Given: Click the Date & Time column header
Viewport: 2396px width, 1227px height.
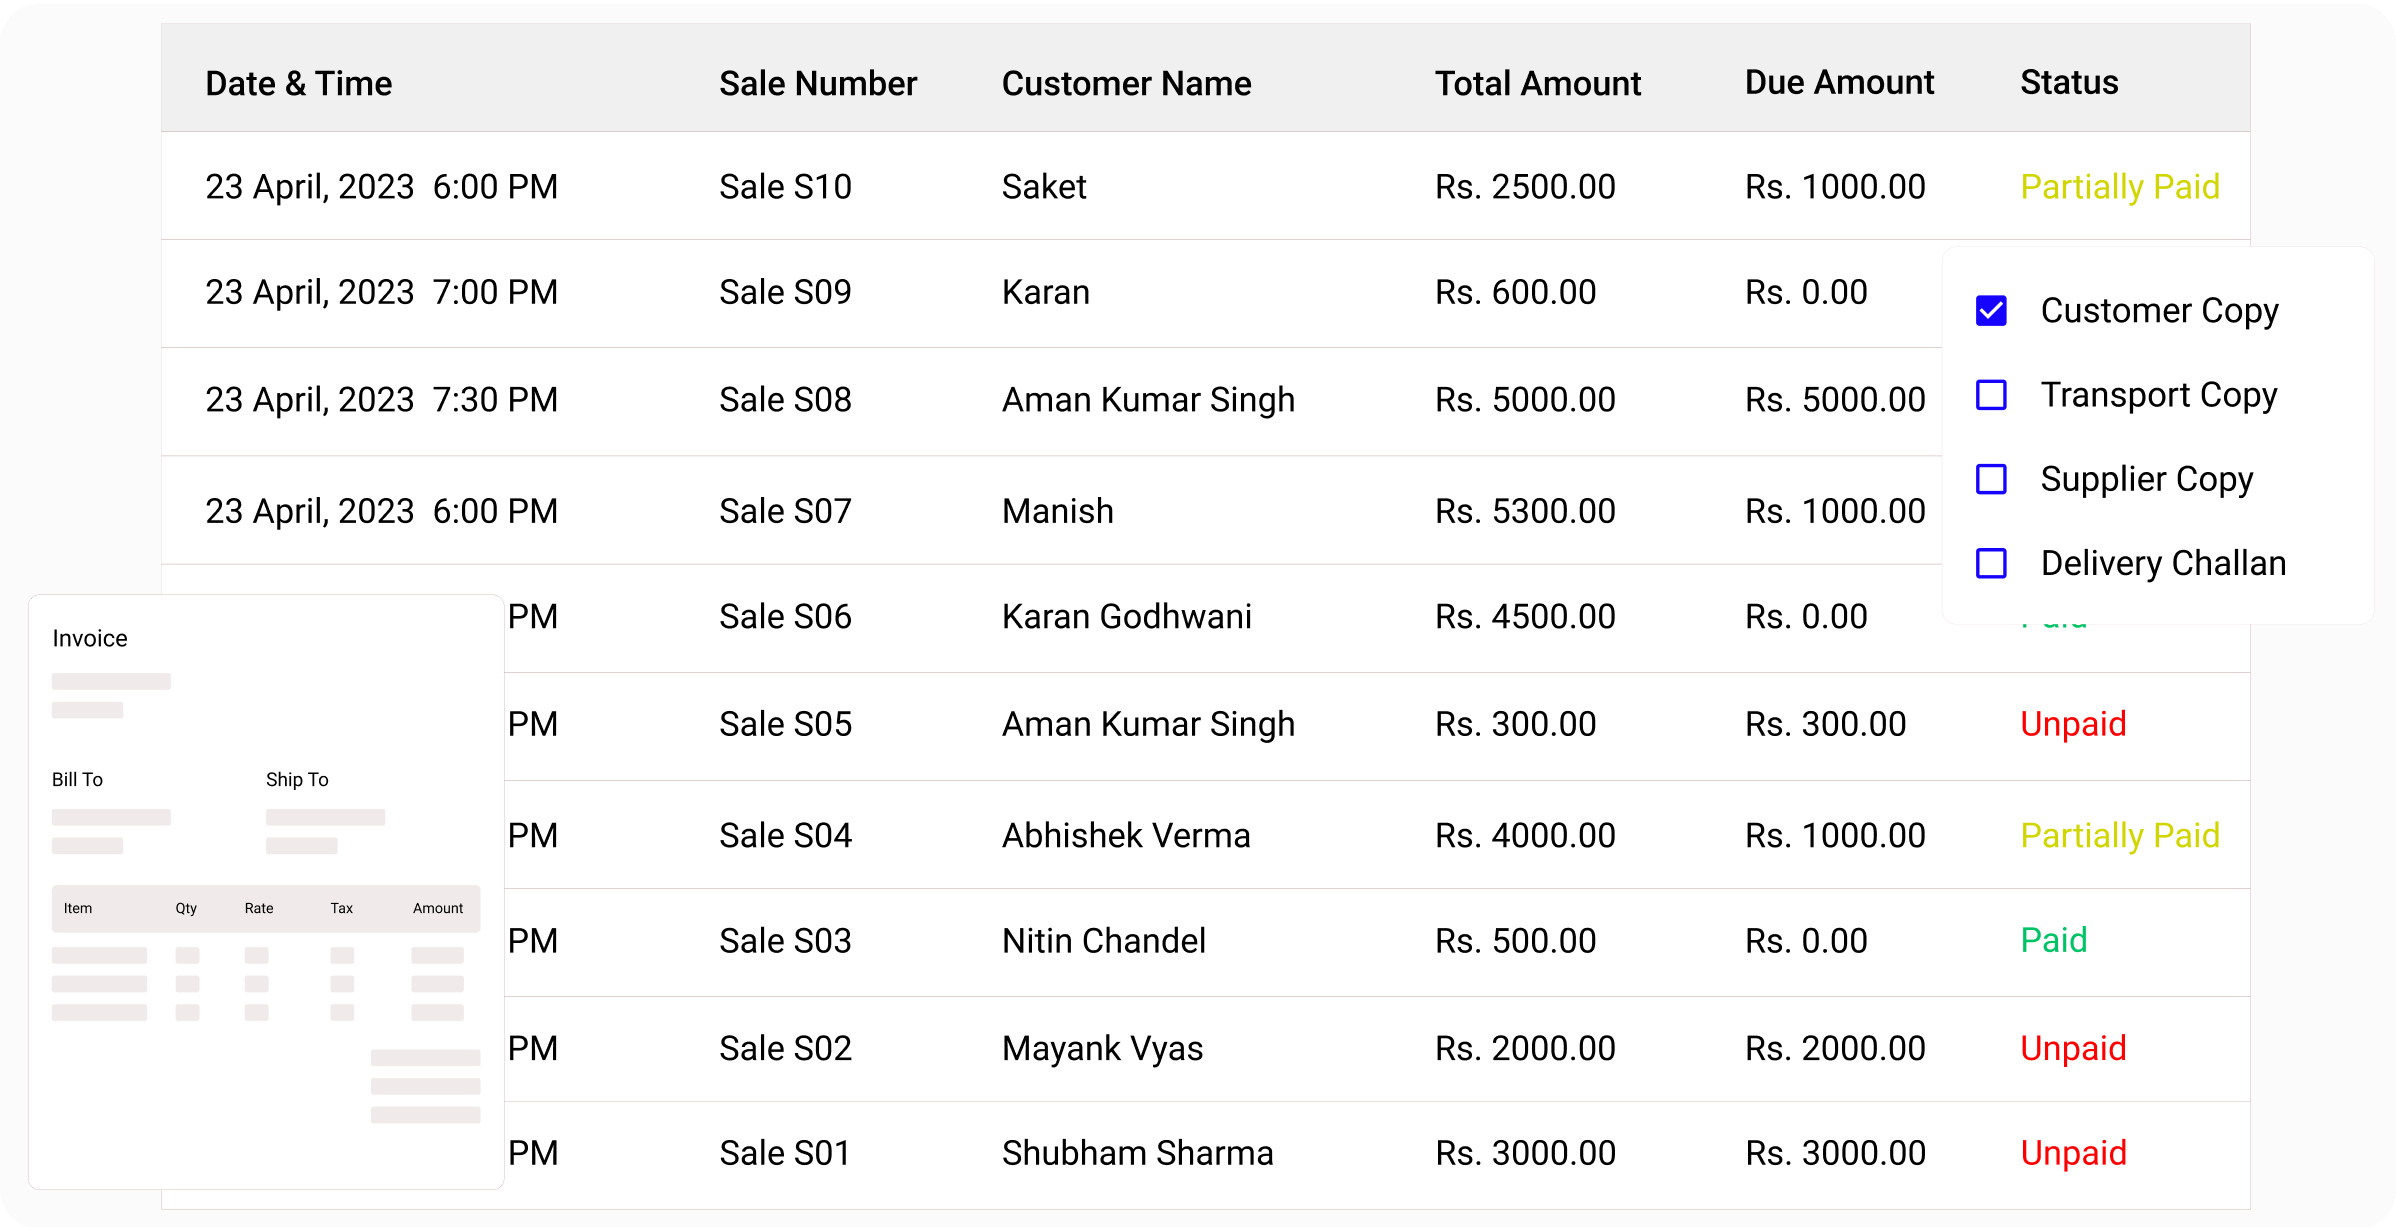Looking at the screenshot, I should (x=298, y=83).
